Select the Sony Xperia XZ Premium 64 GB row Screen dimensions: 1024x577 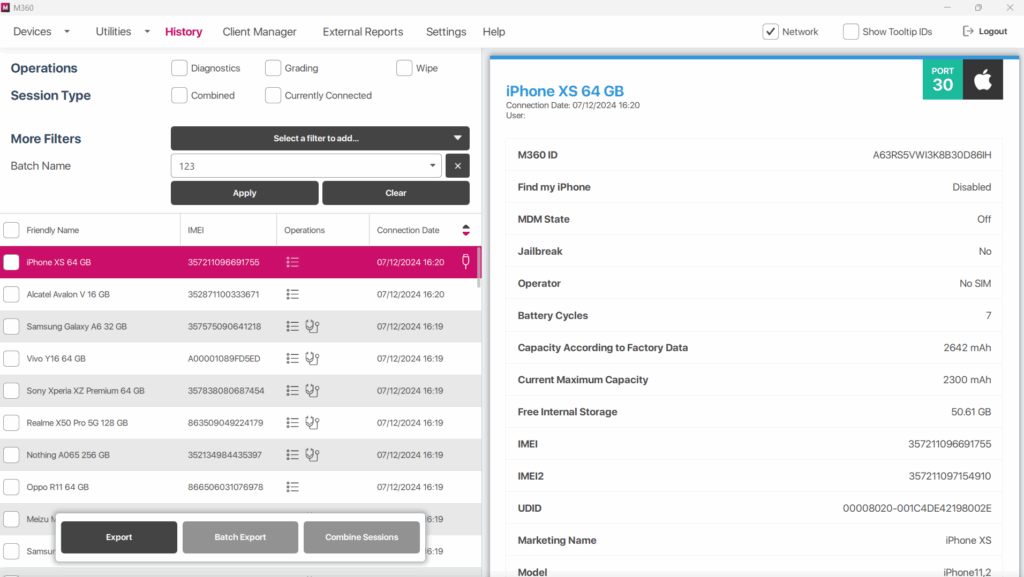[x=240, y=390]
